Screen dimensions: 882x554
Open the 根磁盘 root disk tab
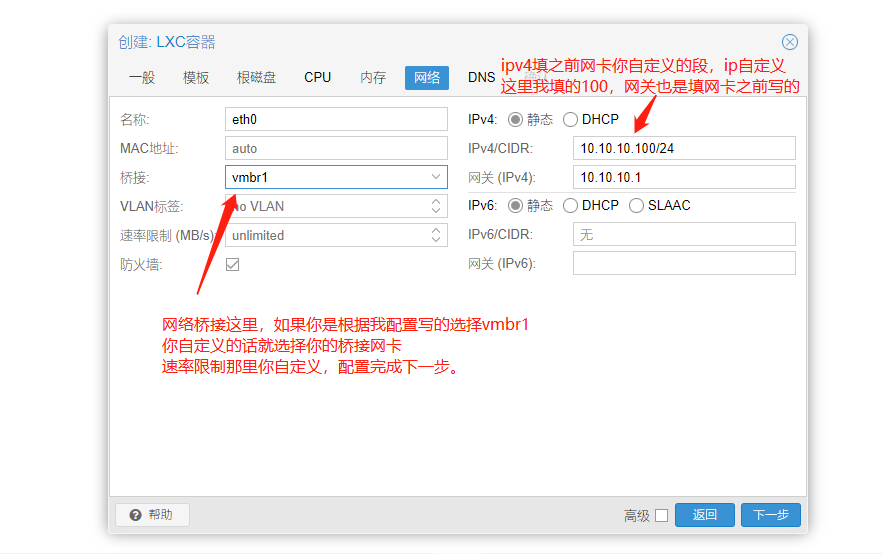(256, 78)
